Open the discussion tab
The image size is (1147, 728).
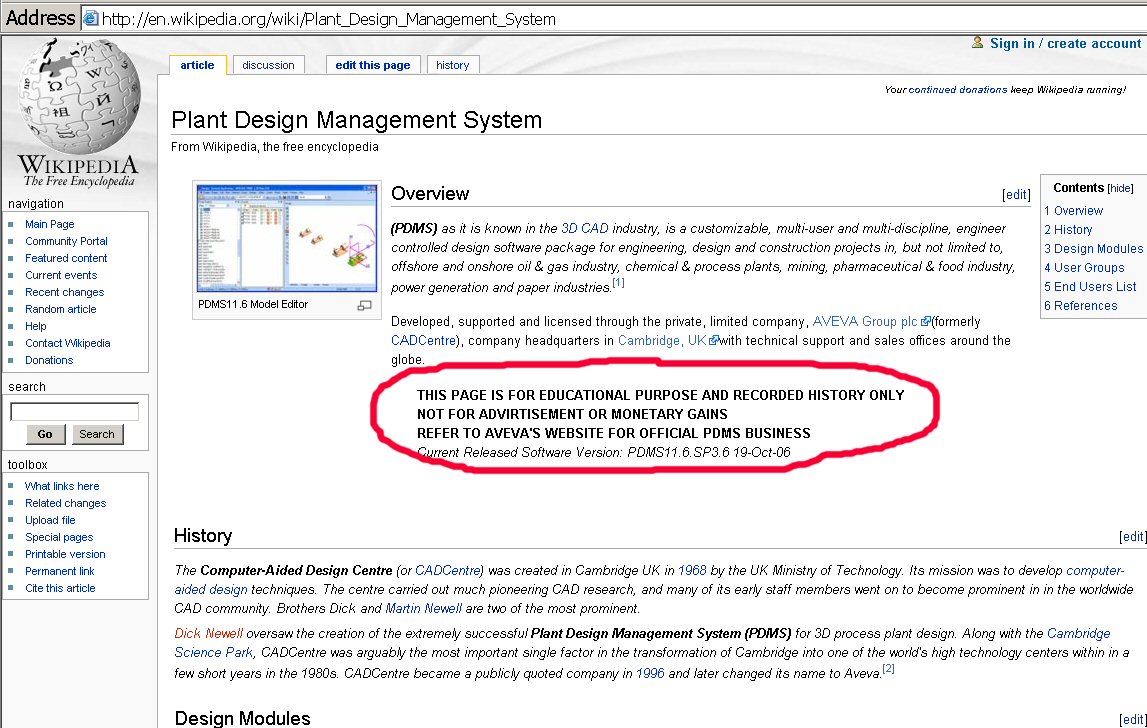click(268, 65)
